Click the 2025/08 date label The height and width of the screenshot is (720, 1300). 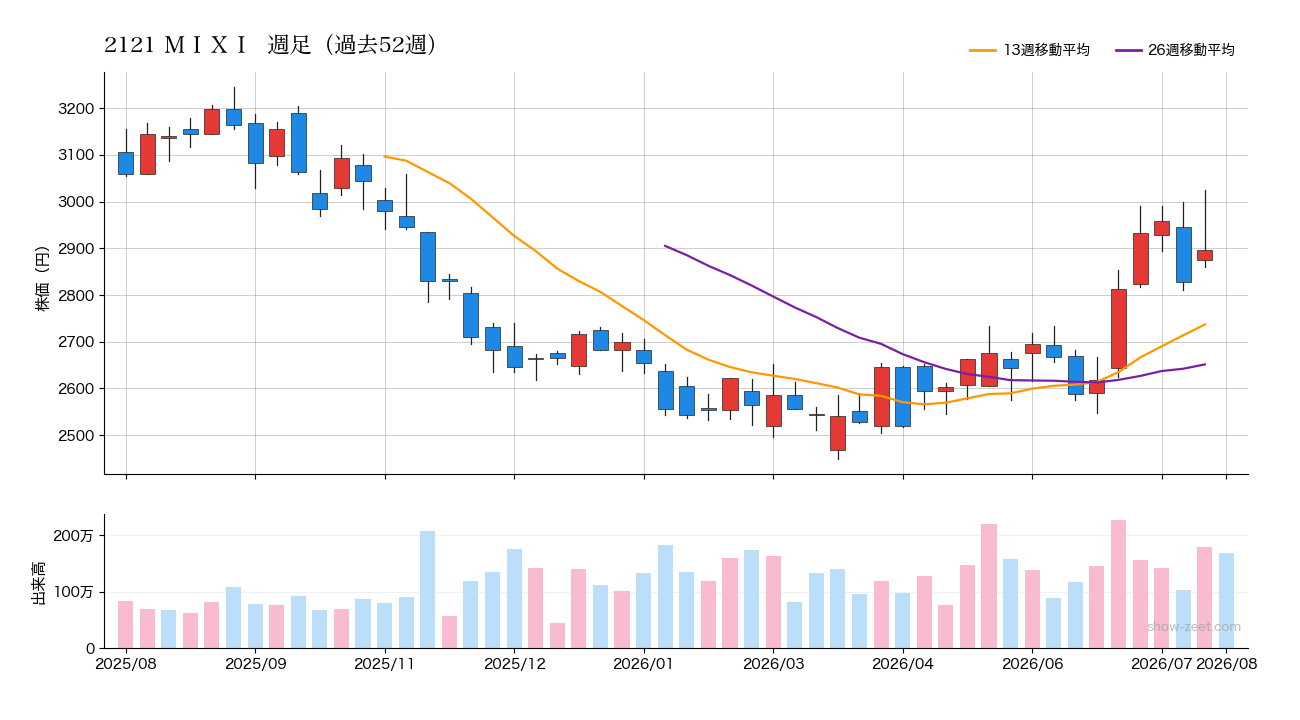point(126,664)
